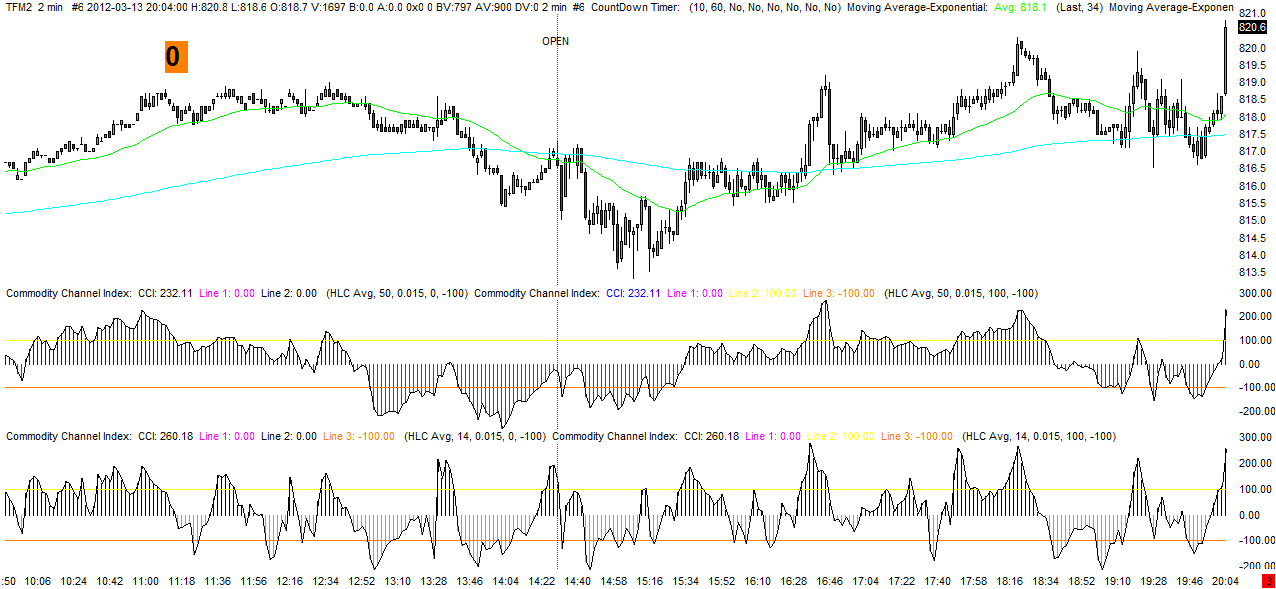
Task: Click the 10:06 time axis label
Action: pos(37,581)
